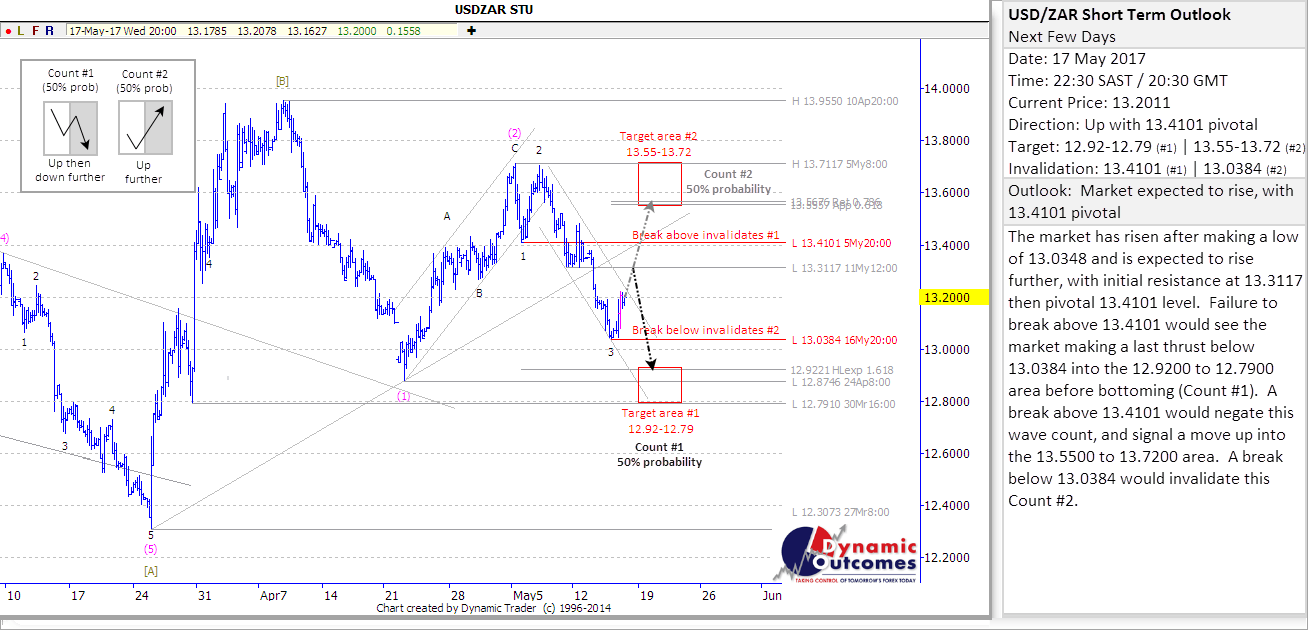
Task: Click the Invalidation: 13.4101 line
Action: [1148, 168]
